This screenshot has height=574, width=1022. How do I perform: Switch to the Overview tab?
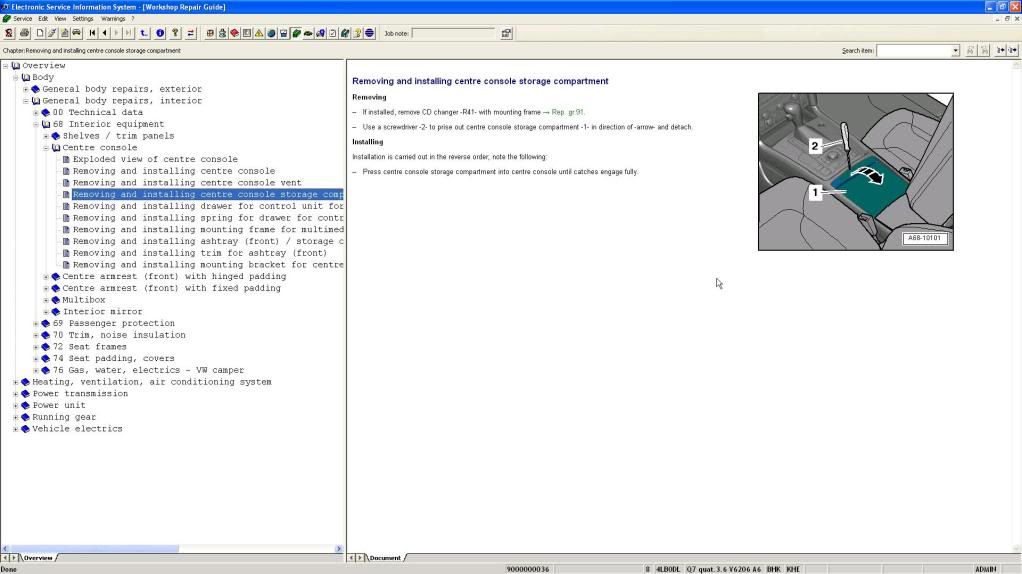click(x=38, y=558)
